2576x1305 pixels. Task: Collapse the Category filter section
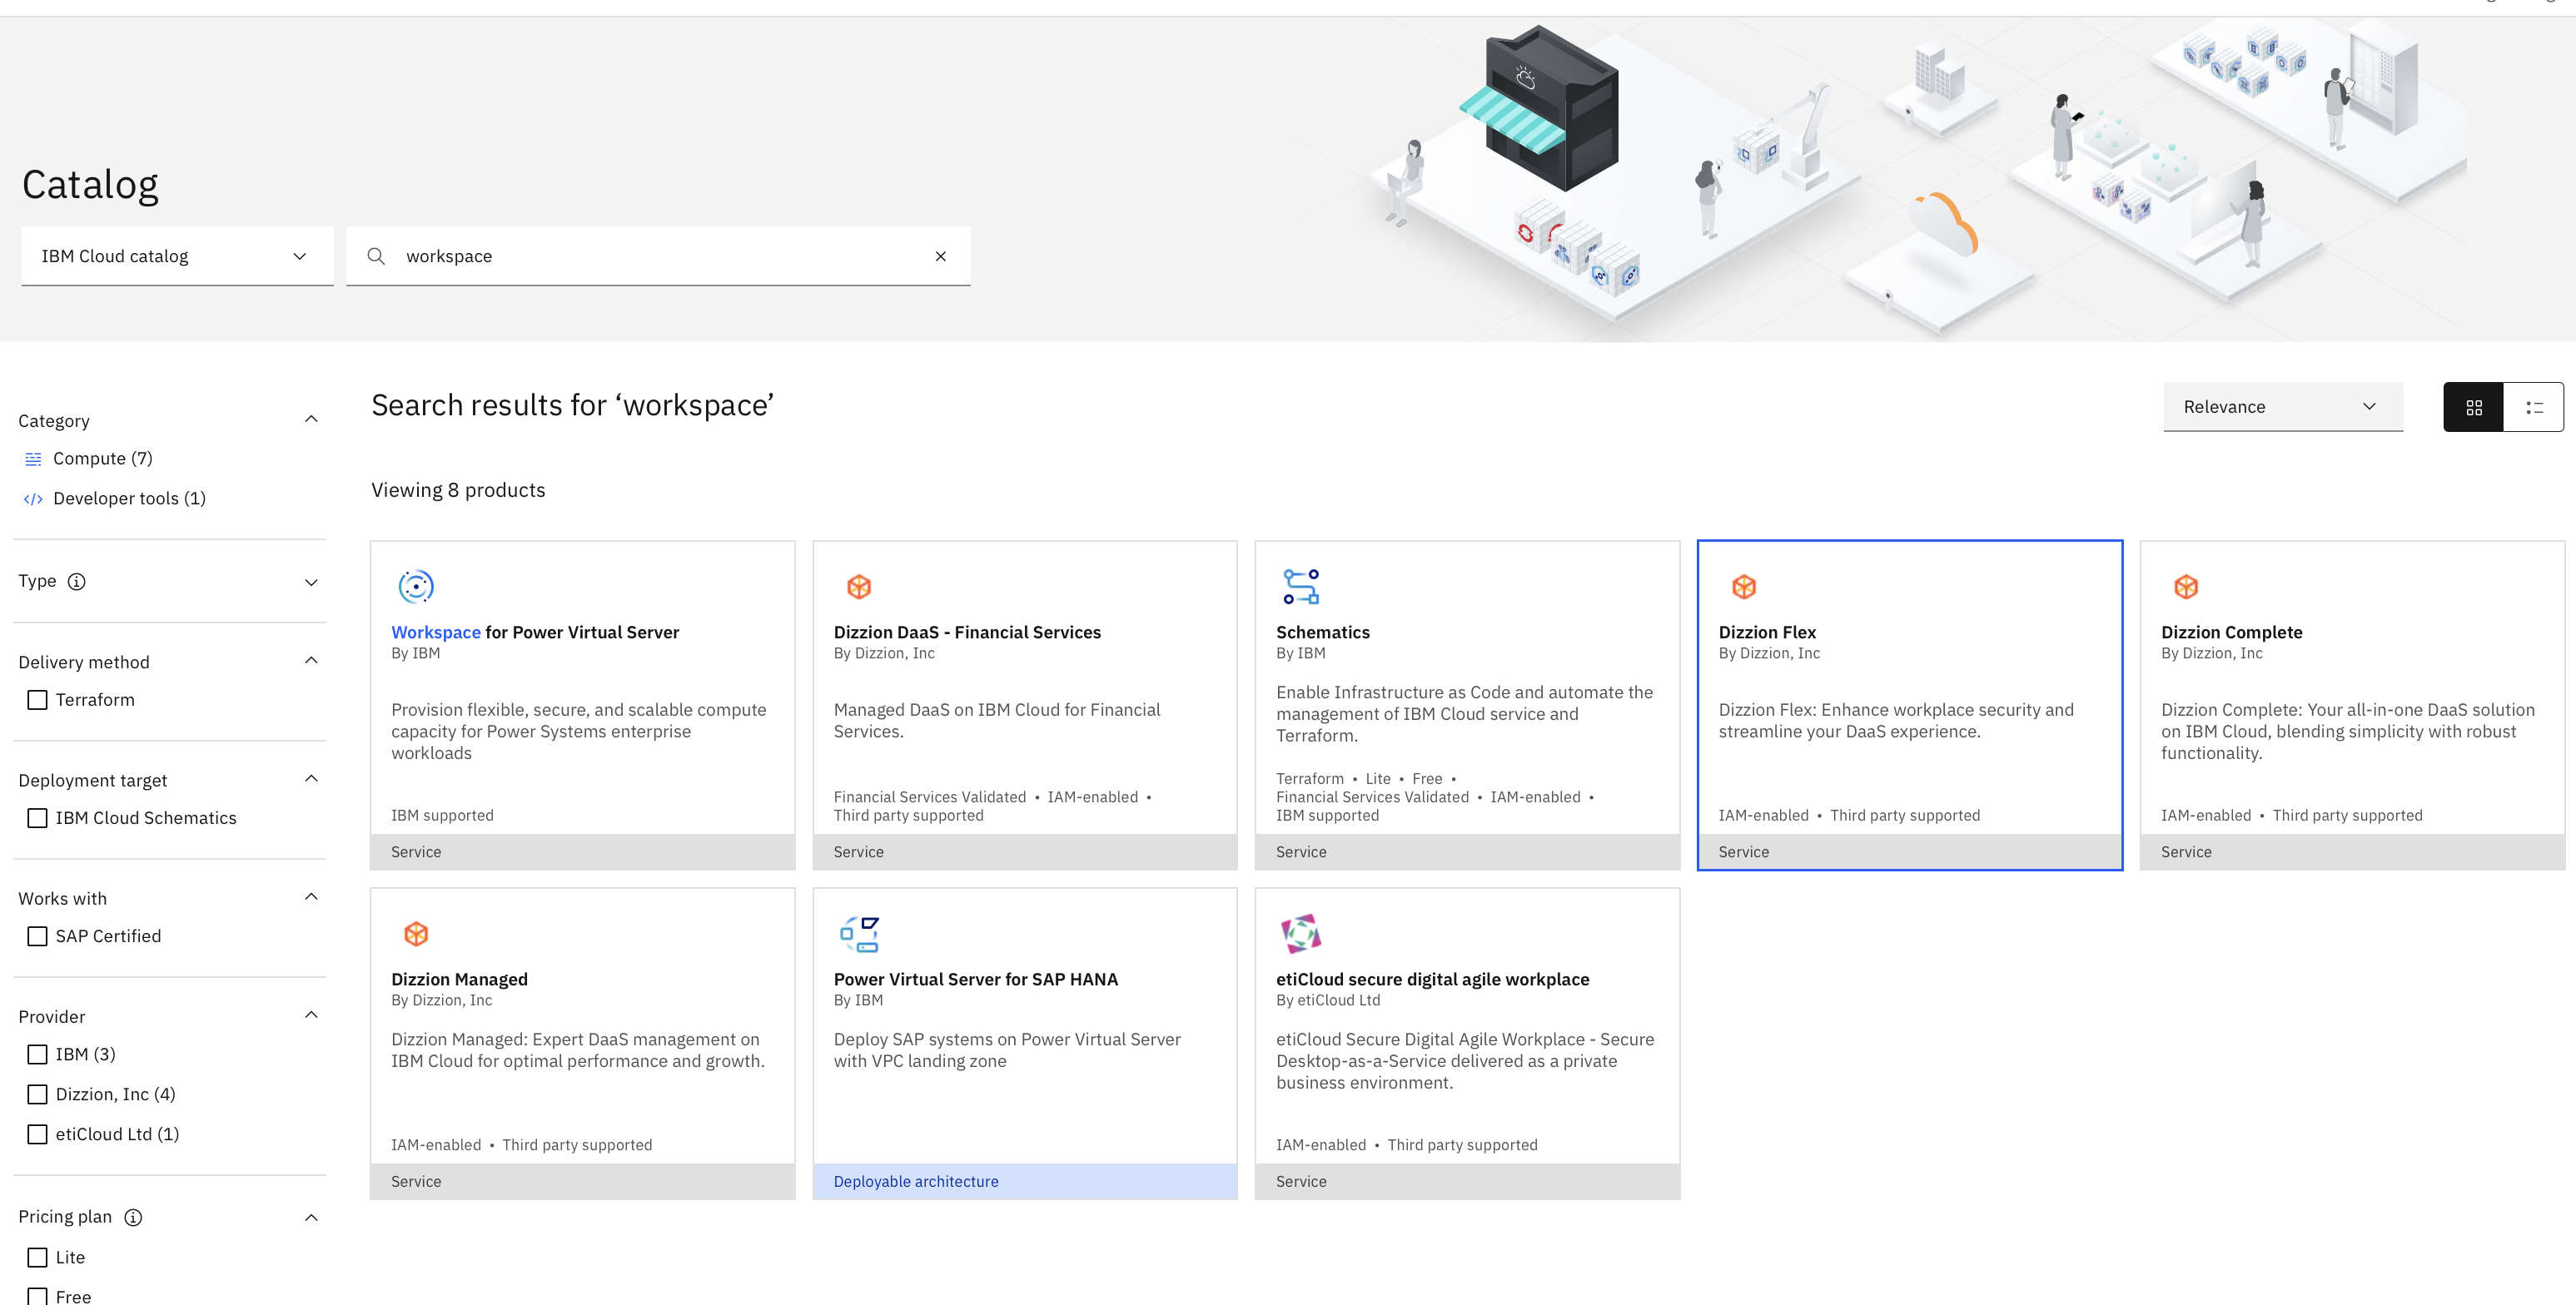[x=311, y=419]
